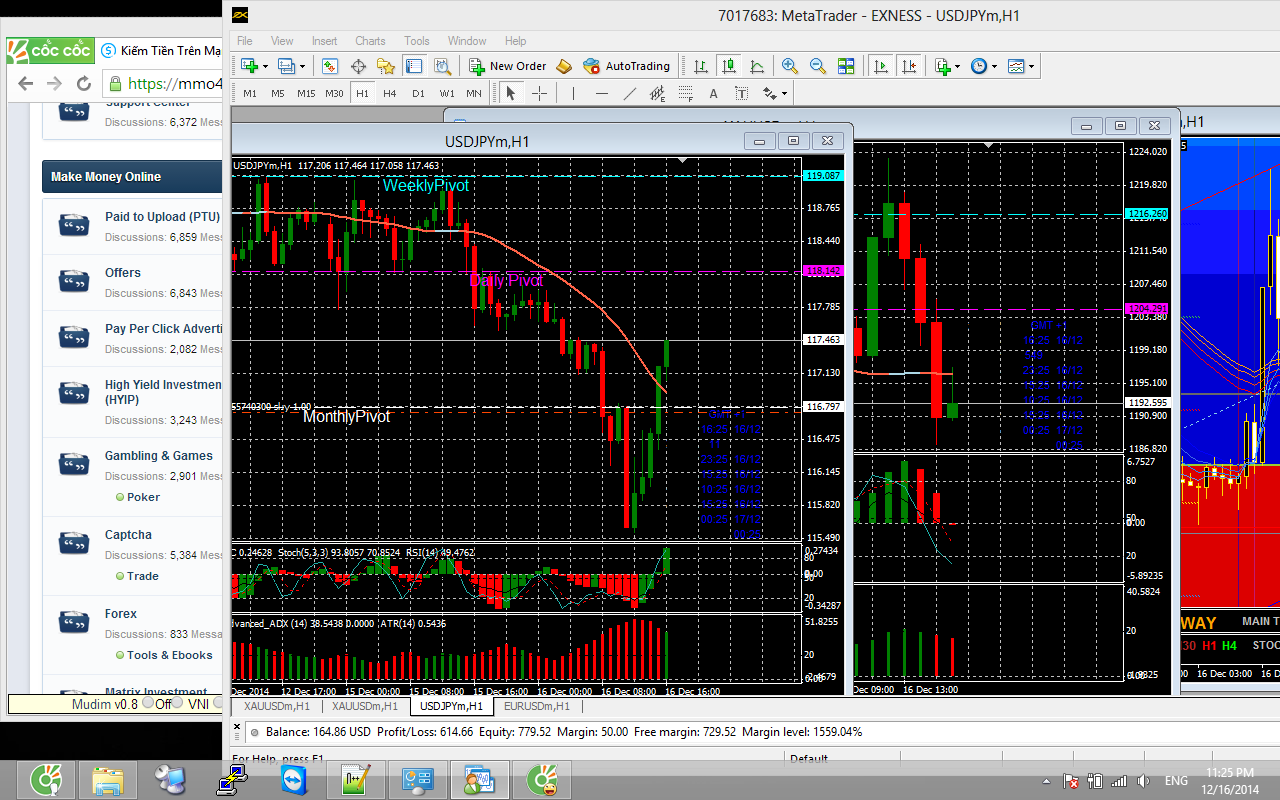Tile chart windows icon

pyautogui.click(x=846, y=66)
